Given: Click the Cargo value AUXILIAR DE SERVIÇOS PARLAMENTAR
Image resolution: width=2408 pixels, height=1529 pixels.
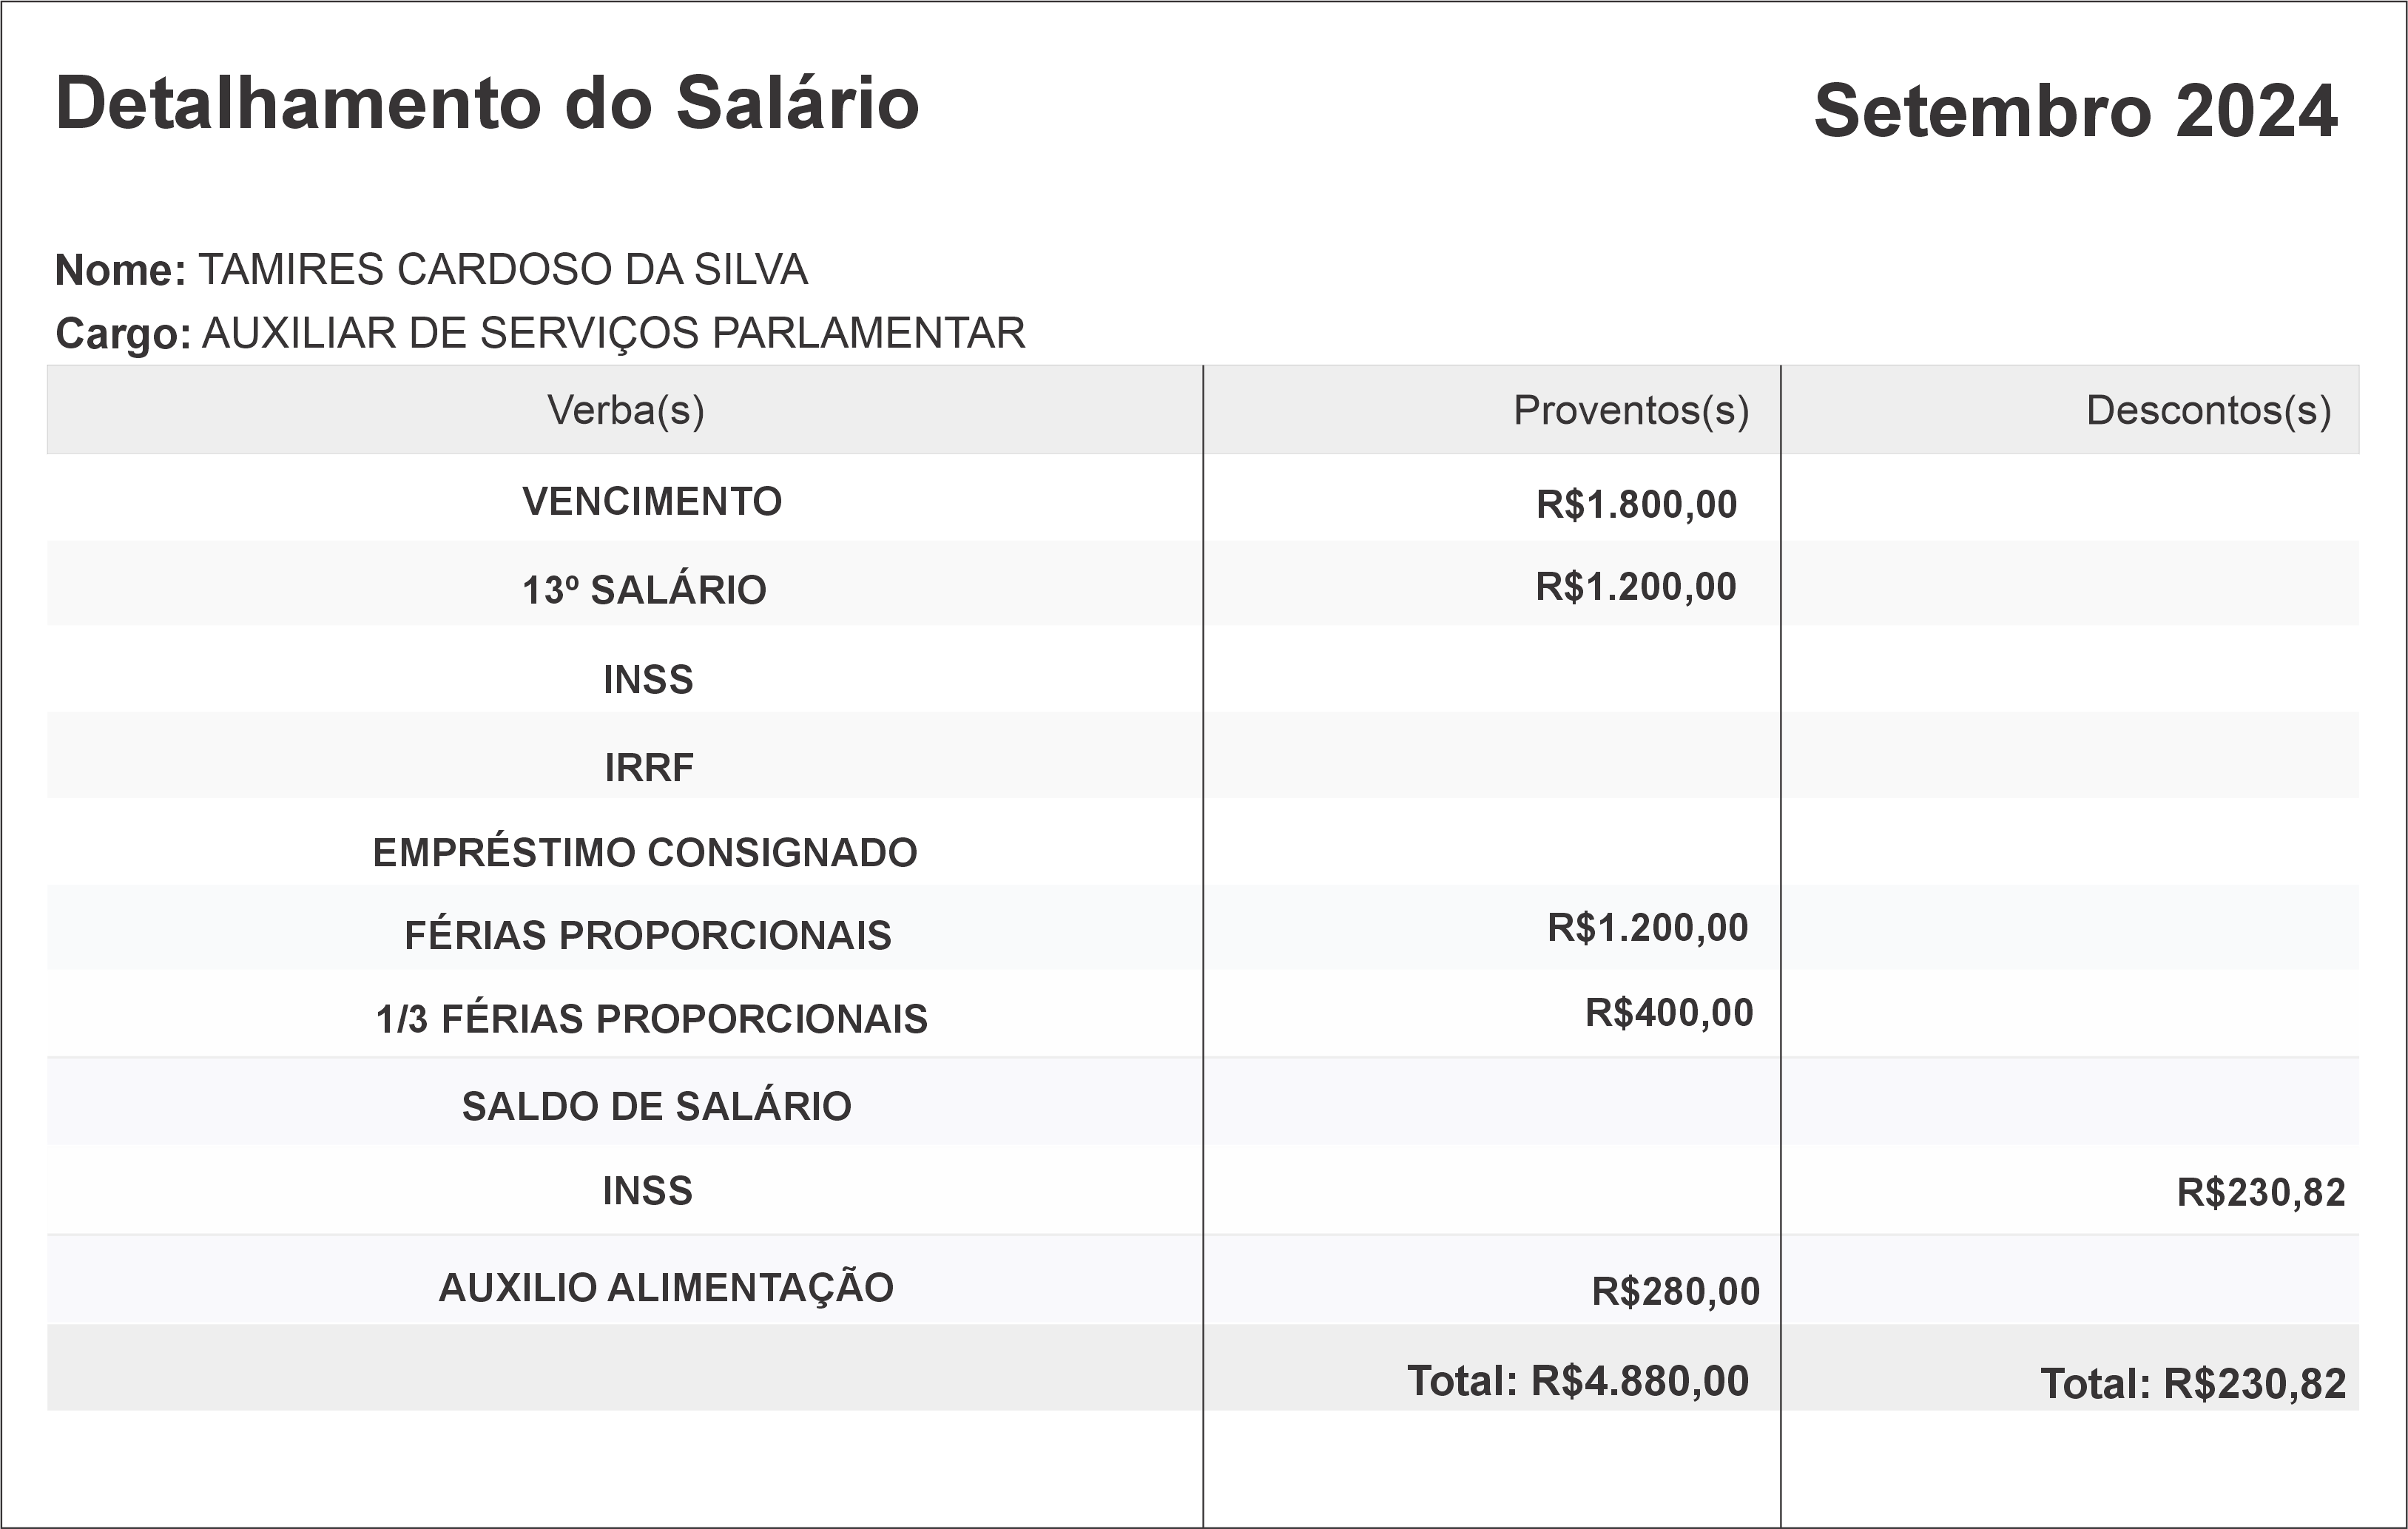Looking at the screenshot, I should click(x=613, y=333).
